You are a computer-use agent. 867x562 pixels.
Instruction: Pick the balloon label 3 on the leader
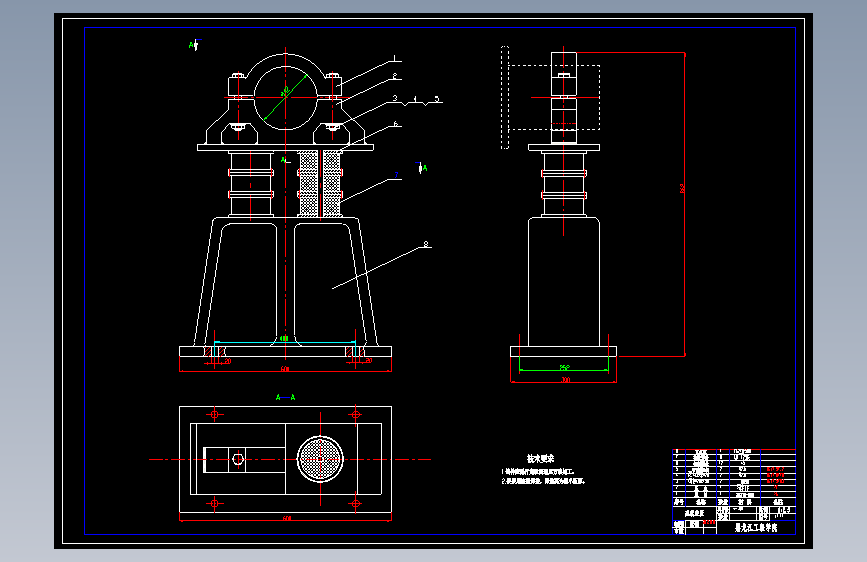395,98
